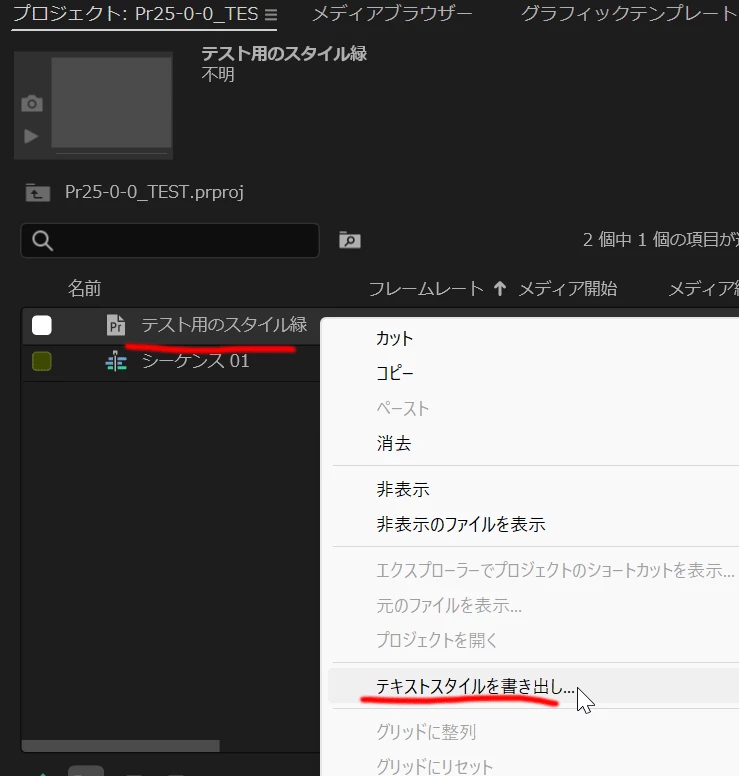Click the folder-up icon beside Pr25-0-0_TEST.prproj
Viewport: 739px width, 776px height.
[38, 192]
